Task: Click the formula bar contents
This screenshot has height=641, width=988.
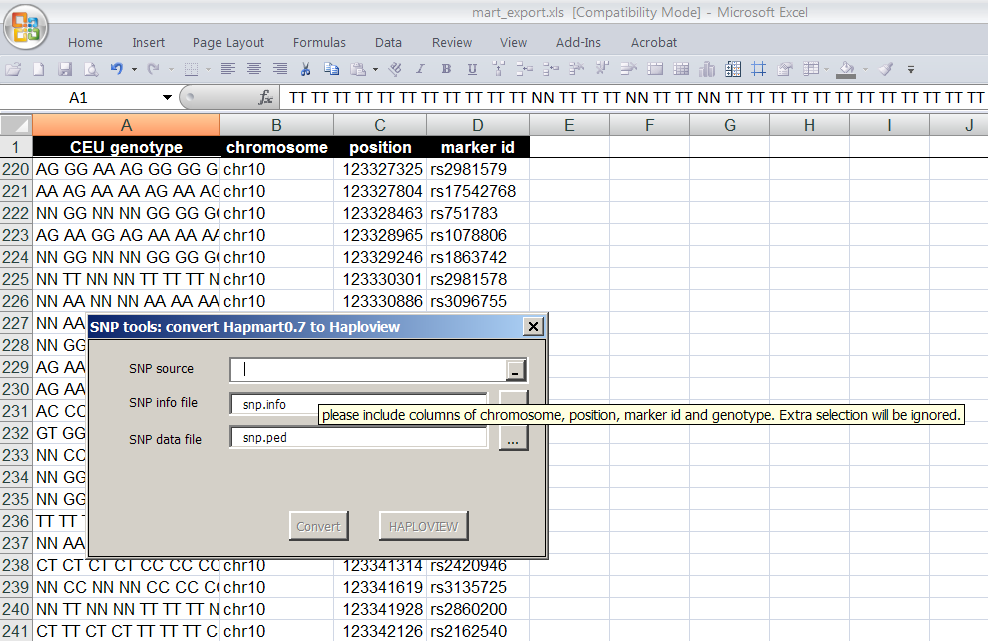Action: point(635,98)
